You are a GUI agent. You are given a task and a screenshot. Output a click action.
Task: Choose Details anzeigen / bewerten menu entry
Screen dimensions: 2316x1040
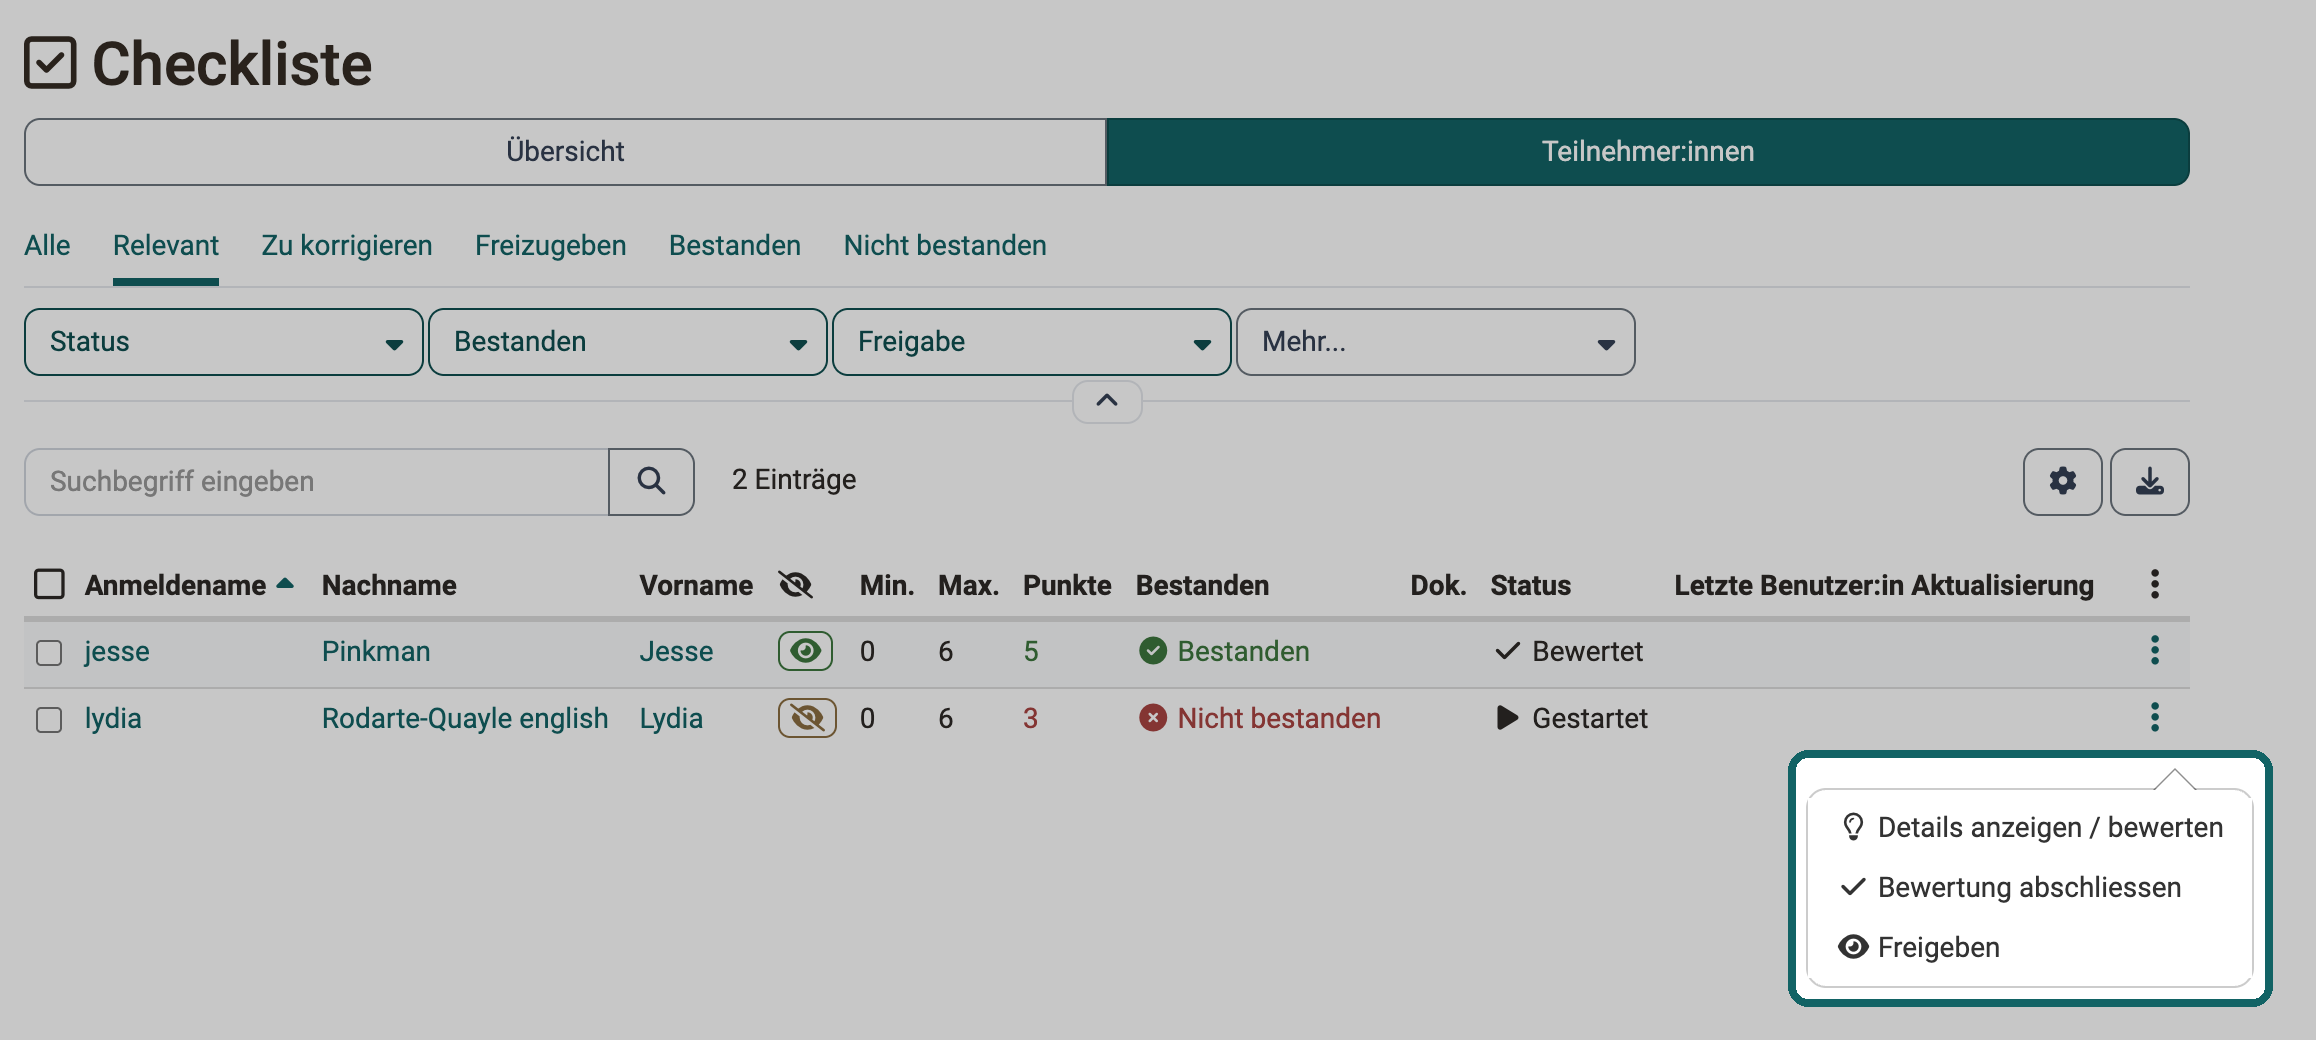(x=2031, y=827)
